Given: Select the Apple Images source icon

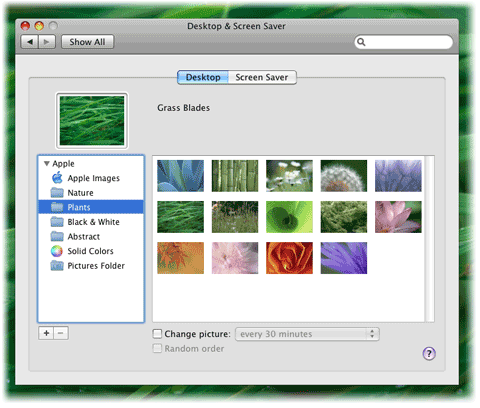Looking at the screenshot, I should pyautogui.click(x=57, y=178).
